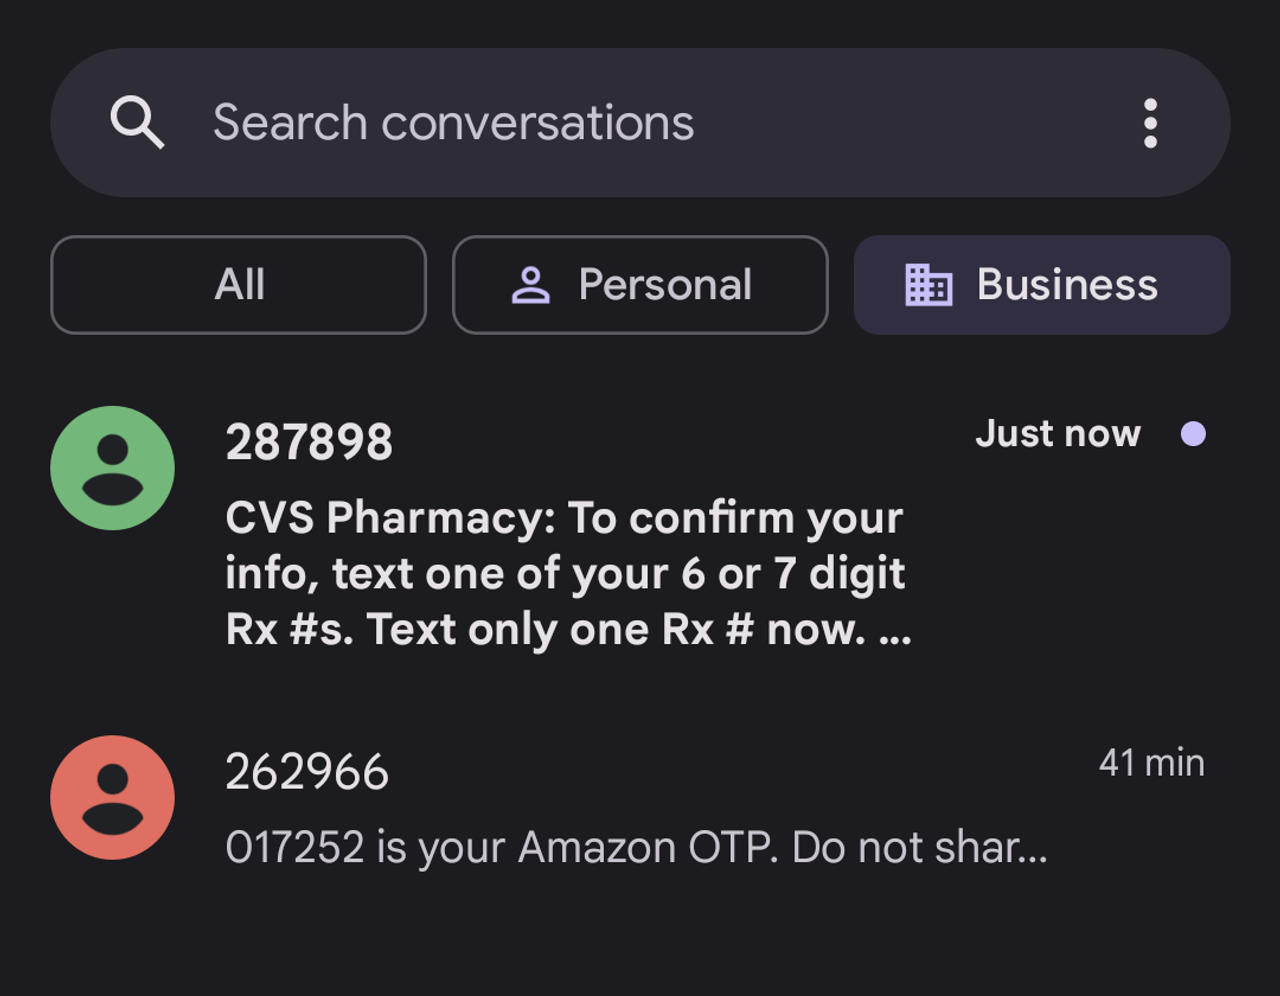Click the purple unread dot indicator
The height and width of the screenshot is (996, 1280).
[1193, 434]
